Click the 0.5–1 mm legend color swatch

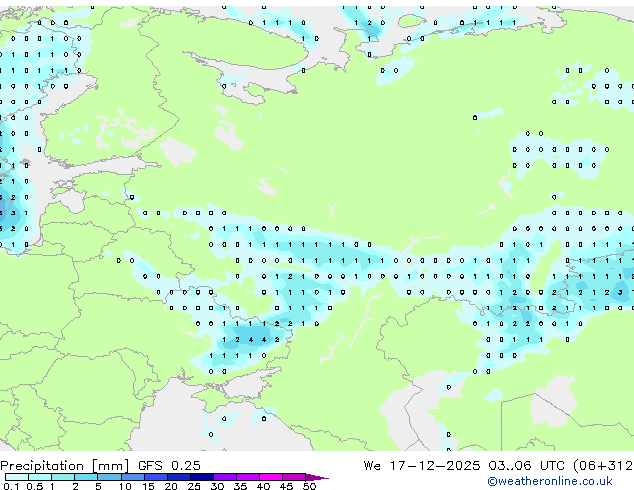[x=40, y=477]
